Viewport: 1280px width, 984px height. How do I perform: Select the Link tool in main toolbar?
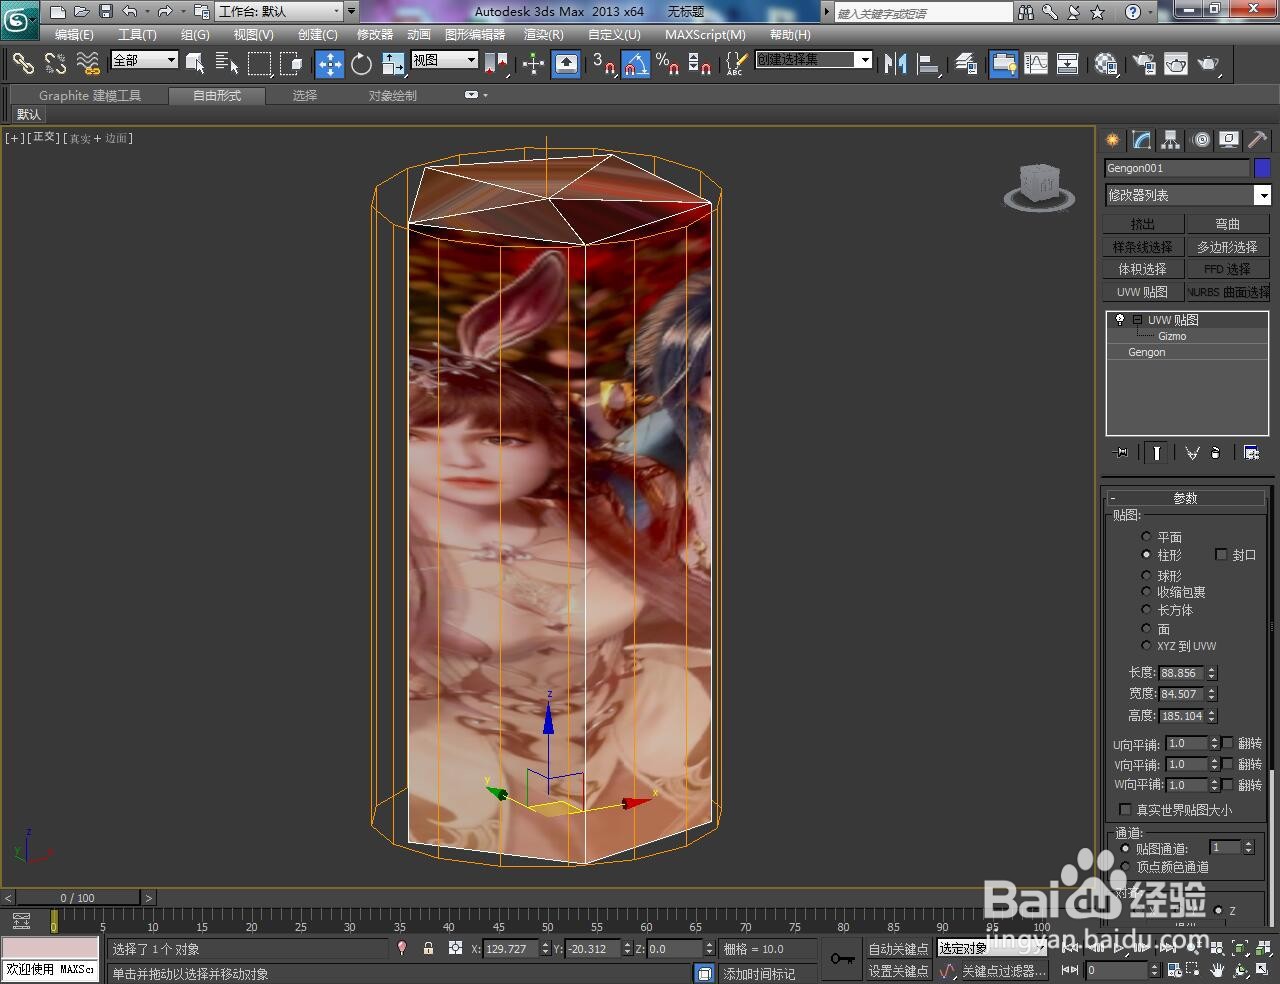22,64
